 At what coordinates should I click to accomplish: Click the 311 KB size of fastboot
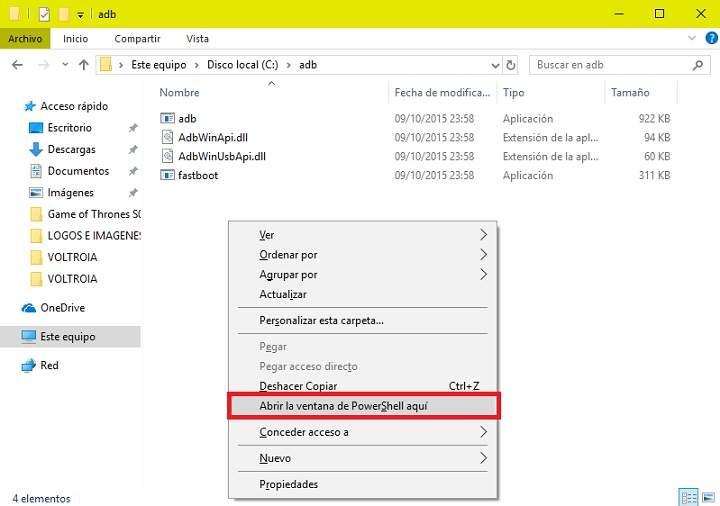click(654, 175)
